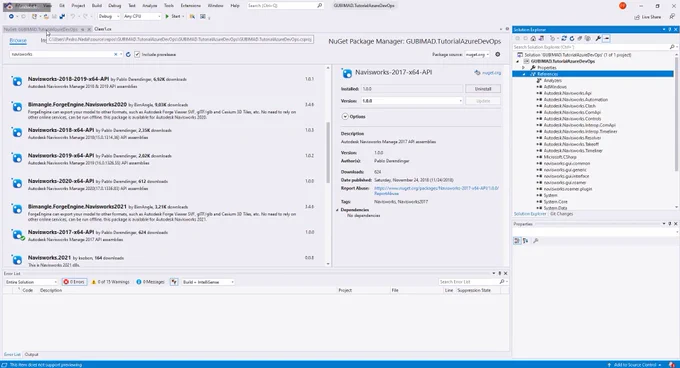Click the Navigate Backward toolbar icon
The image size is (680, 368).
point(11,16)
